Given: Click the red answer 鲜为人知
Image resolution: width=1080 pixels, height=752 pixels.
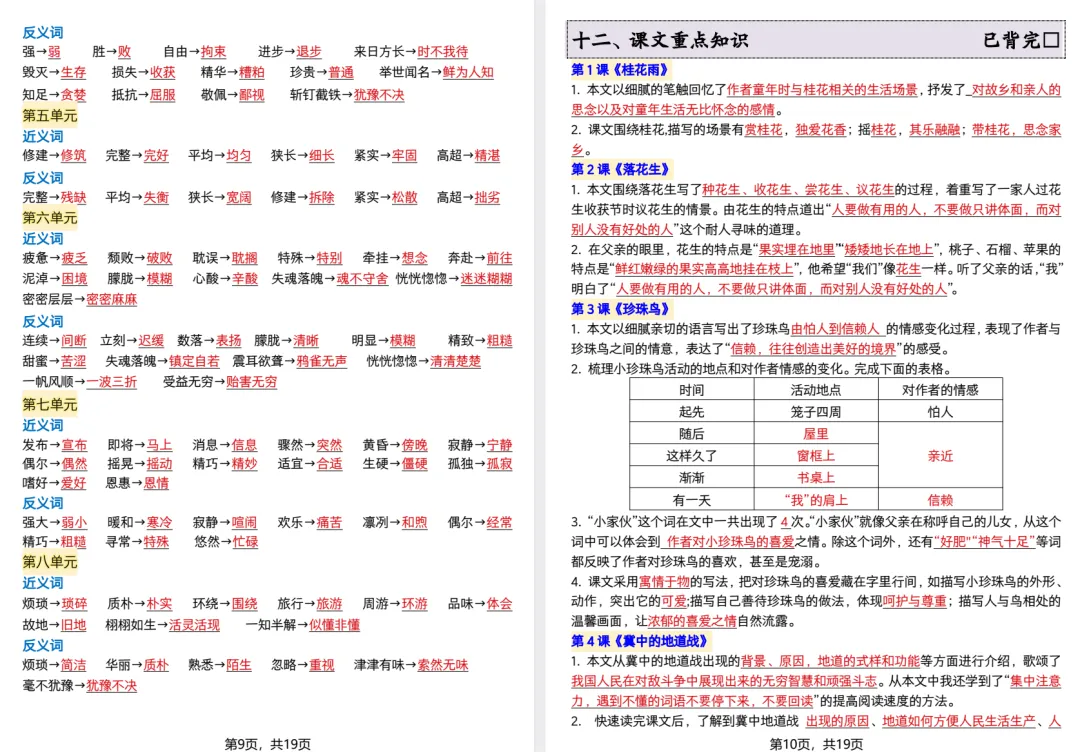Looking at the screenshot, I should click(x=468, y=72).
